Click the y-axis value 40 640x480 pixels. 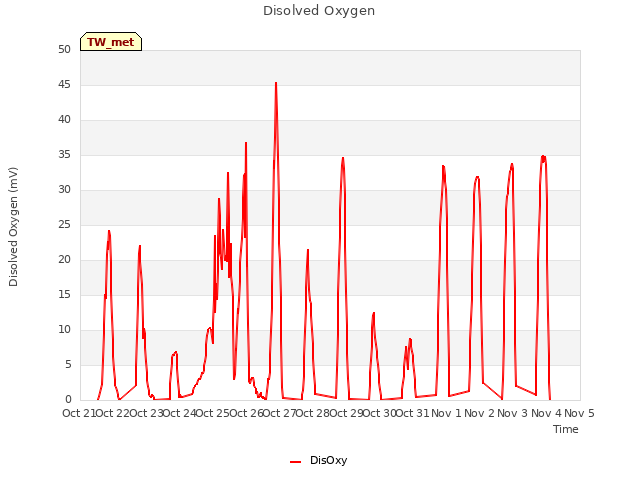pyautogui.click(x=64, y=120)
